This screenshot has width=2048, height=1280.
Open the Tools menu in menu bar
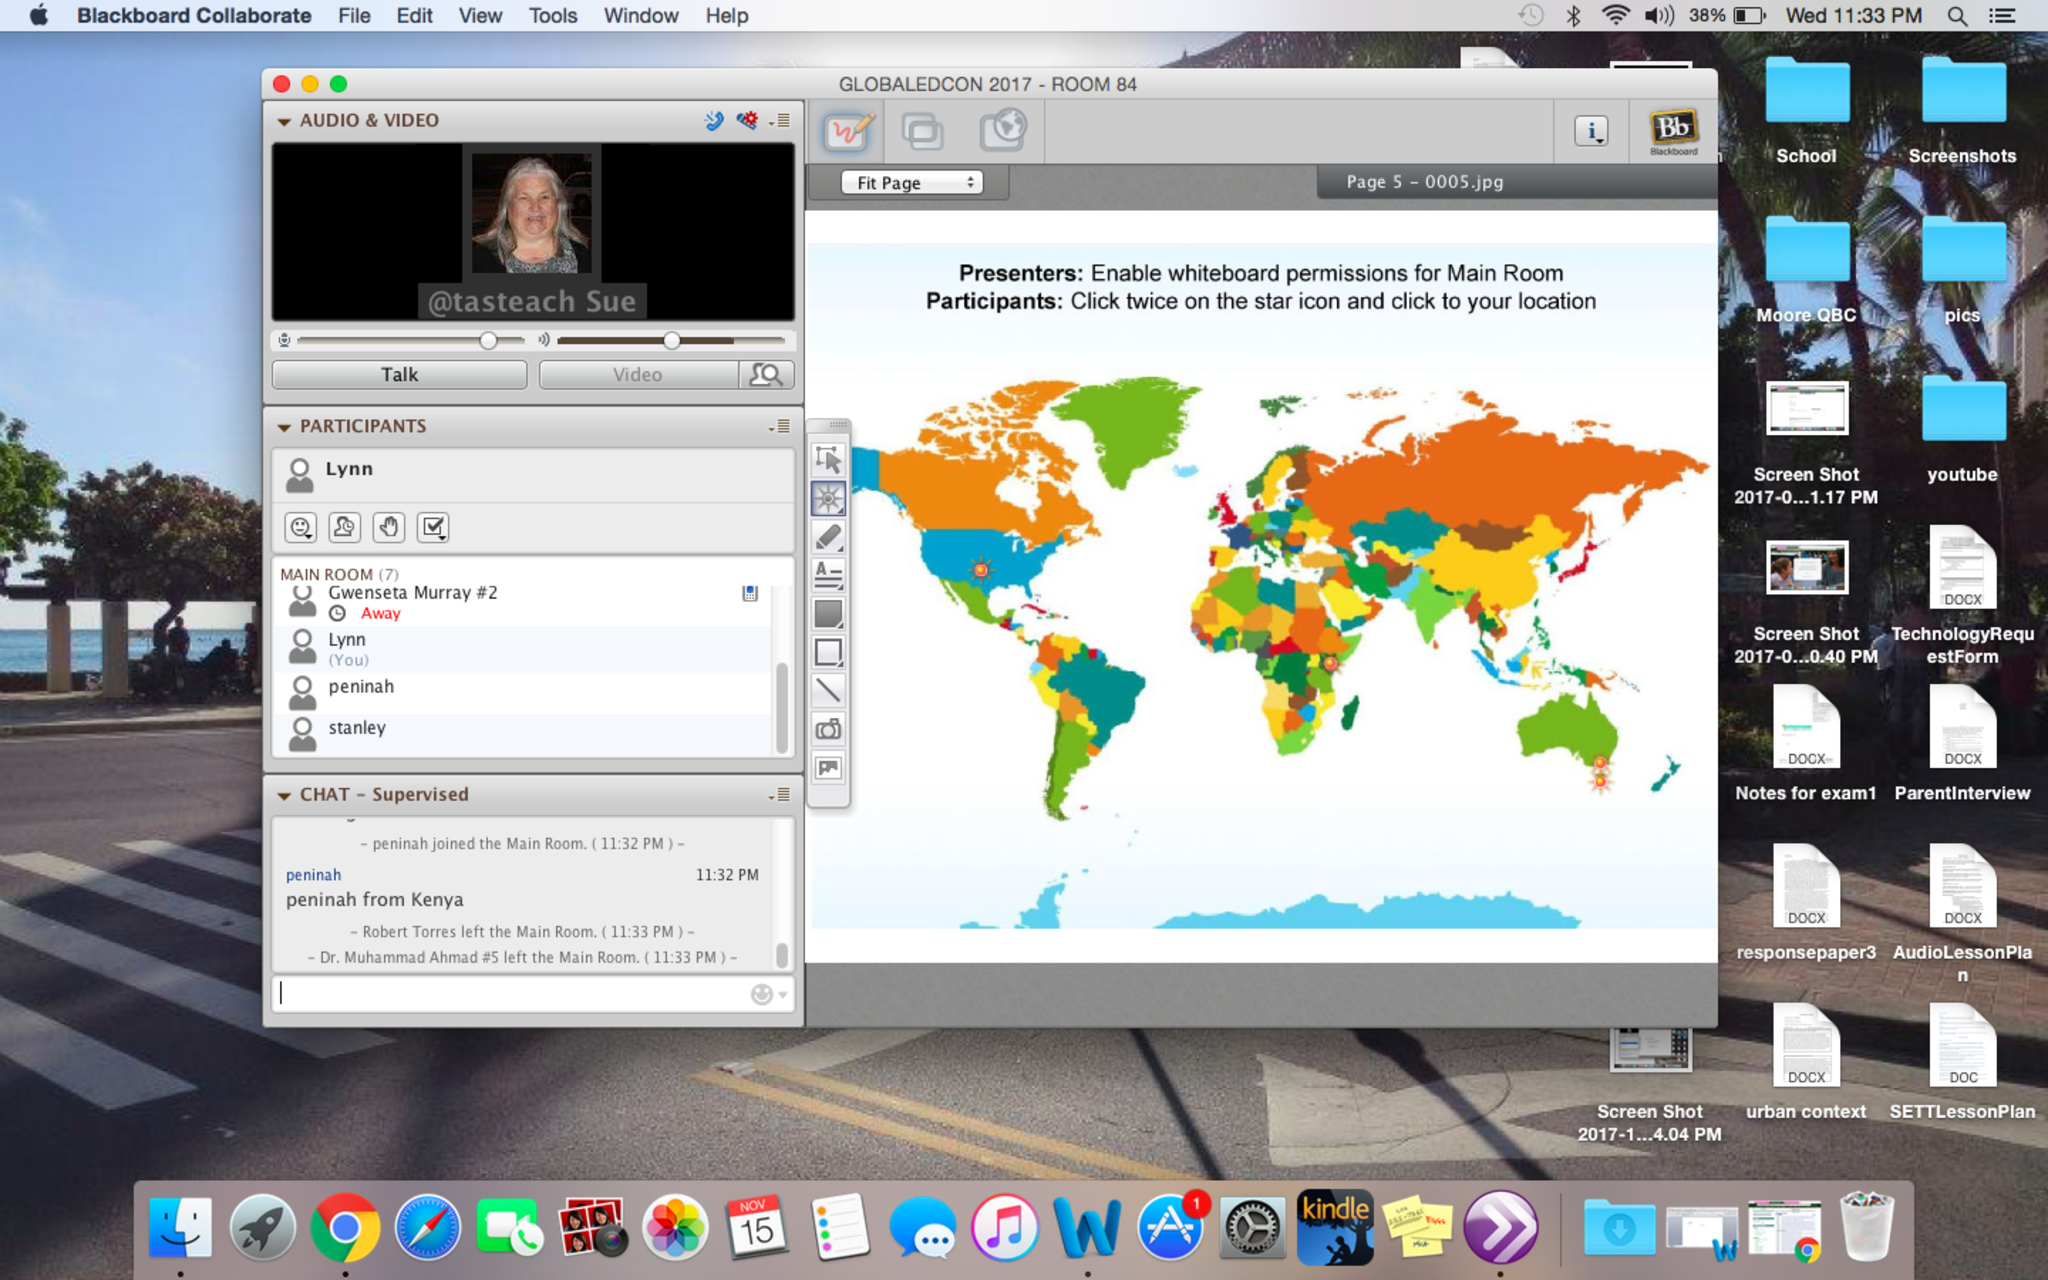(552, 16)
